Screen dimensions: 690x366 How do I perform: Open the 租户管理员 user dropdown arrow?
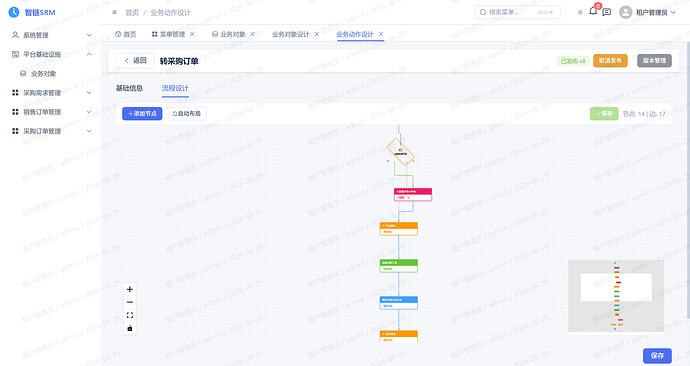[673, 12]
